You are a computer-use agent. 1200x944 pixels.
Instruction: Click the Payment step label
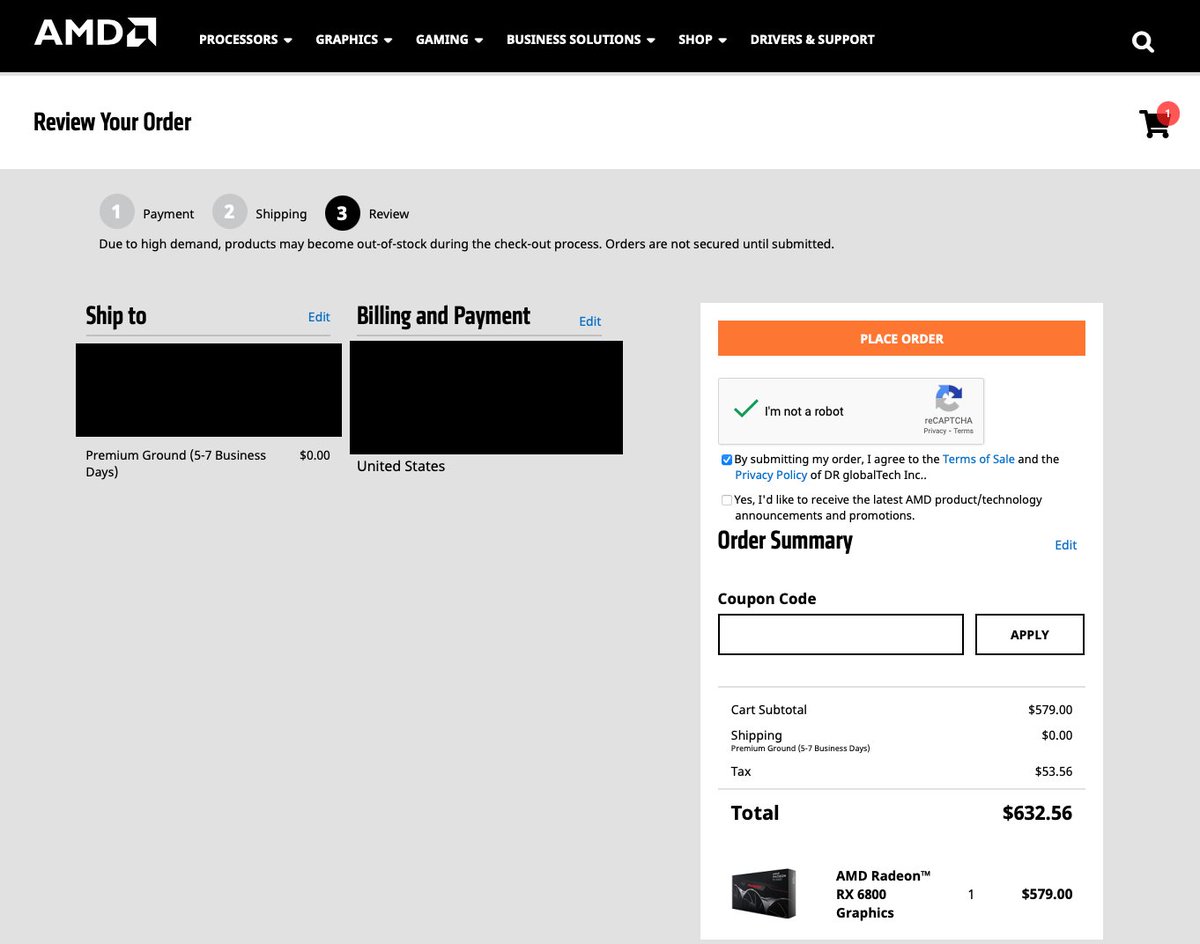point(168,214)
